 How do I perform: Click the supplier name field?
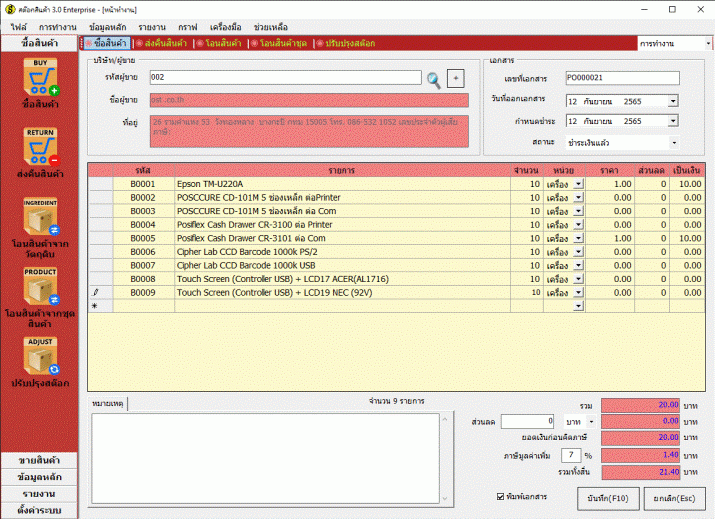[309, 100]
